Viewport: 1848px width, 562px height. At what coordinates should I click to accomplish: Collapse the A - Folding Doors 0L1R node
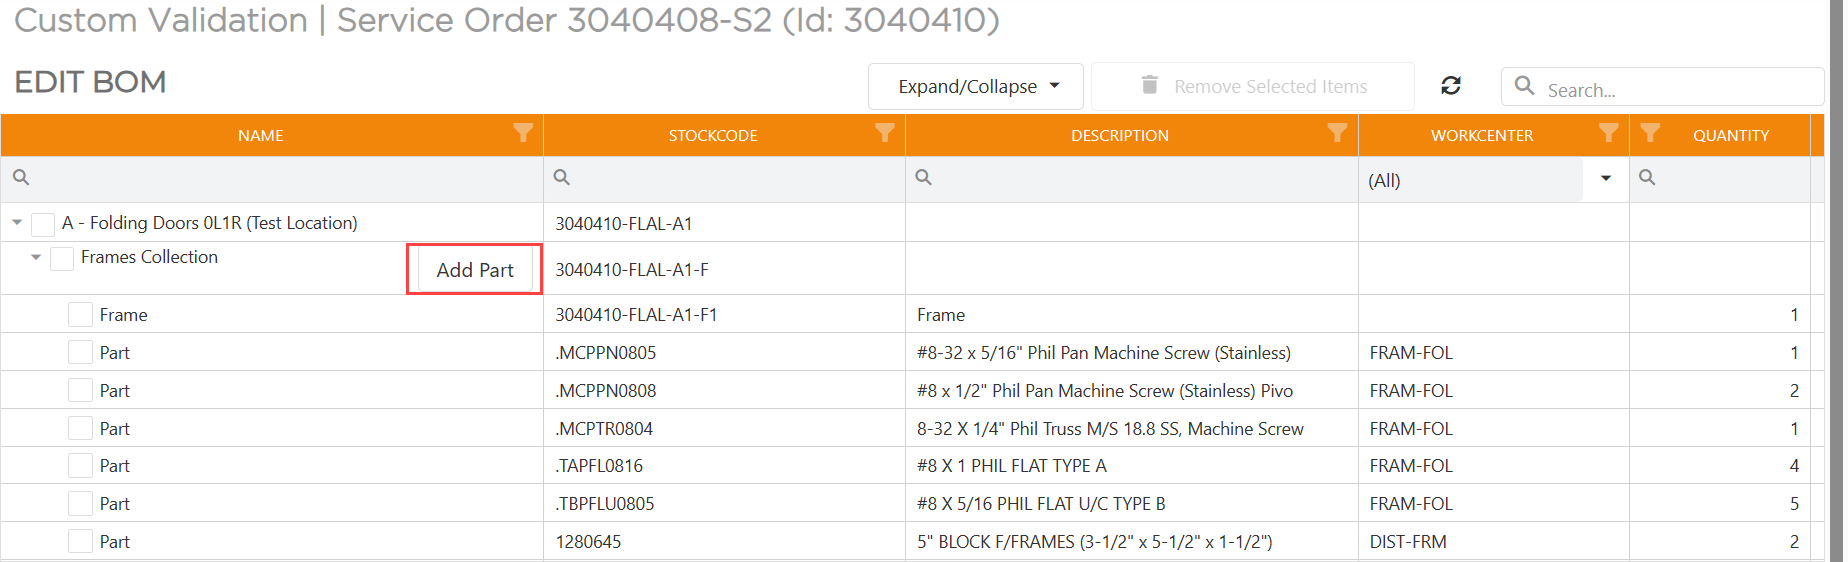coord(17,223)
